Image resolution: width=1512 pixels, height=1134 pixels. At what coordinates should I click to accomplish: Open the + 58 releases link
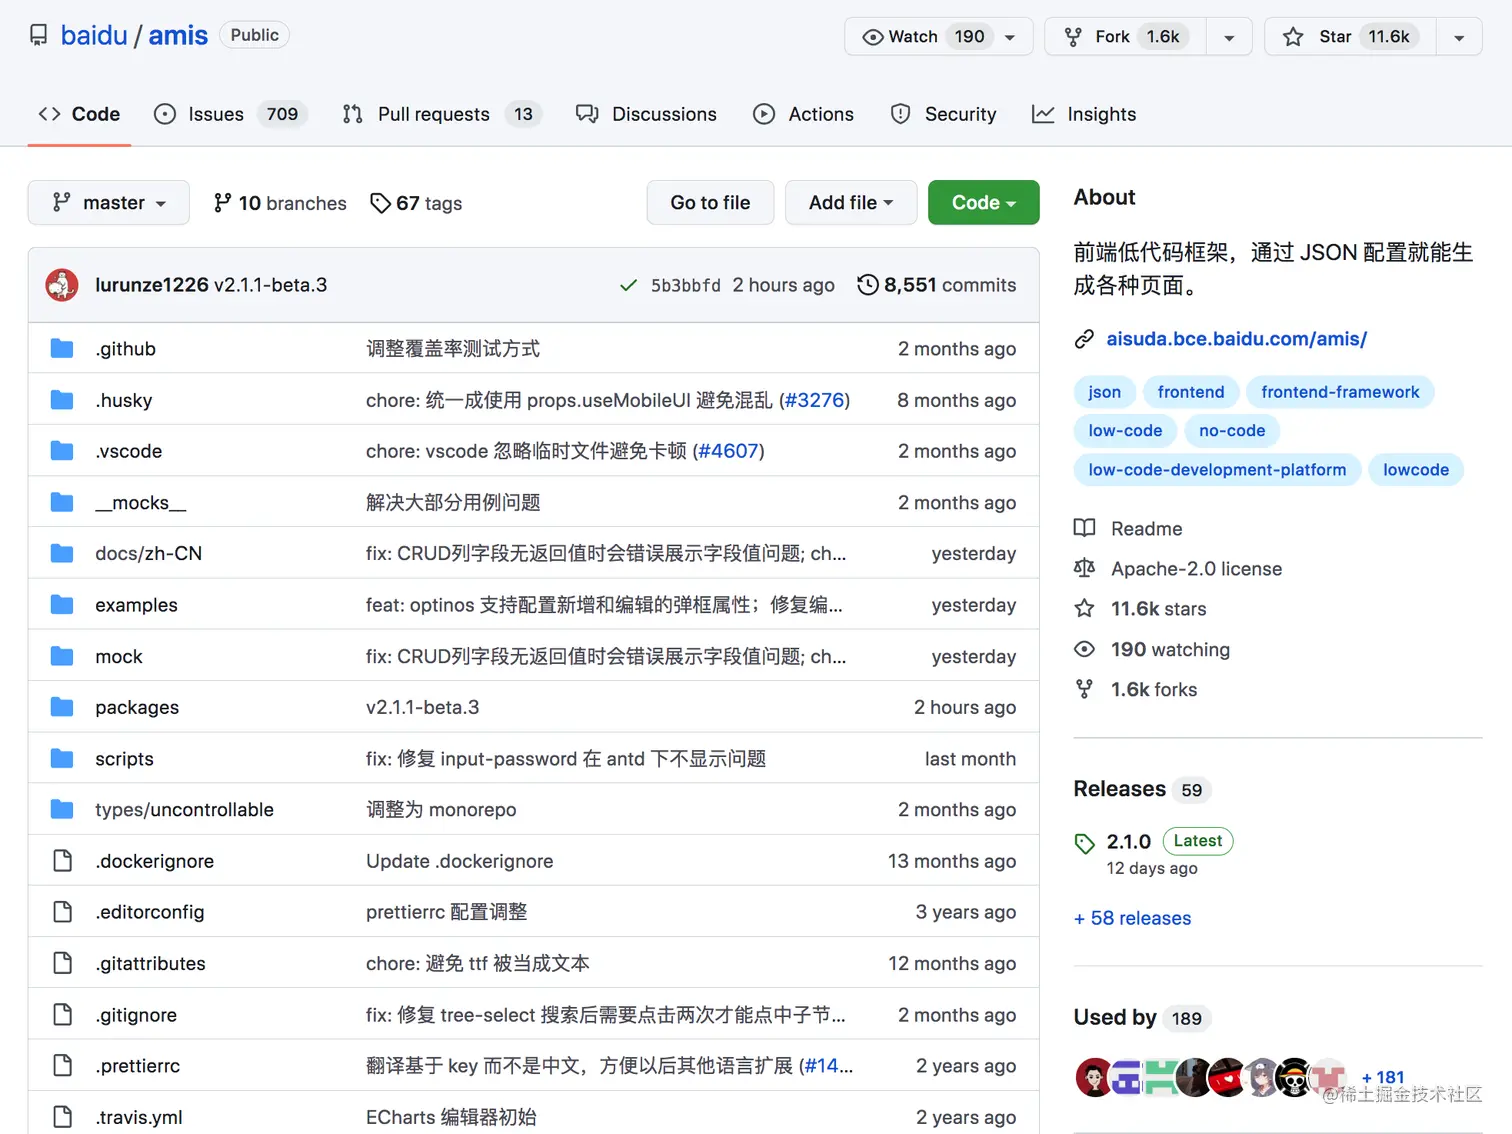pyautogui.click(x=1133, y=918)
